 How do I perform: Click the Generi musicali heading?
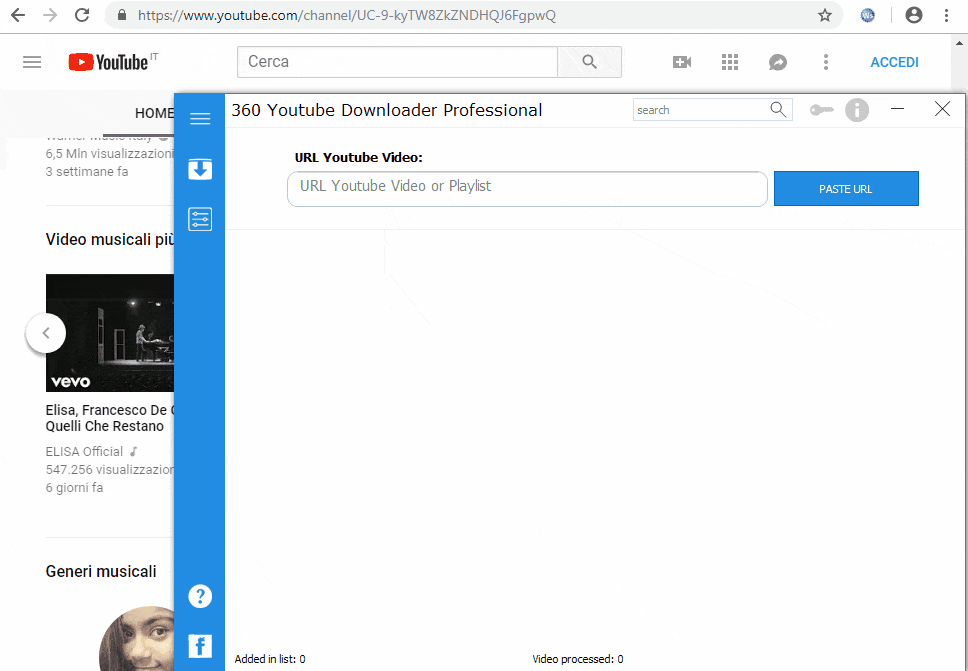coord(101,572)
